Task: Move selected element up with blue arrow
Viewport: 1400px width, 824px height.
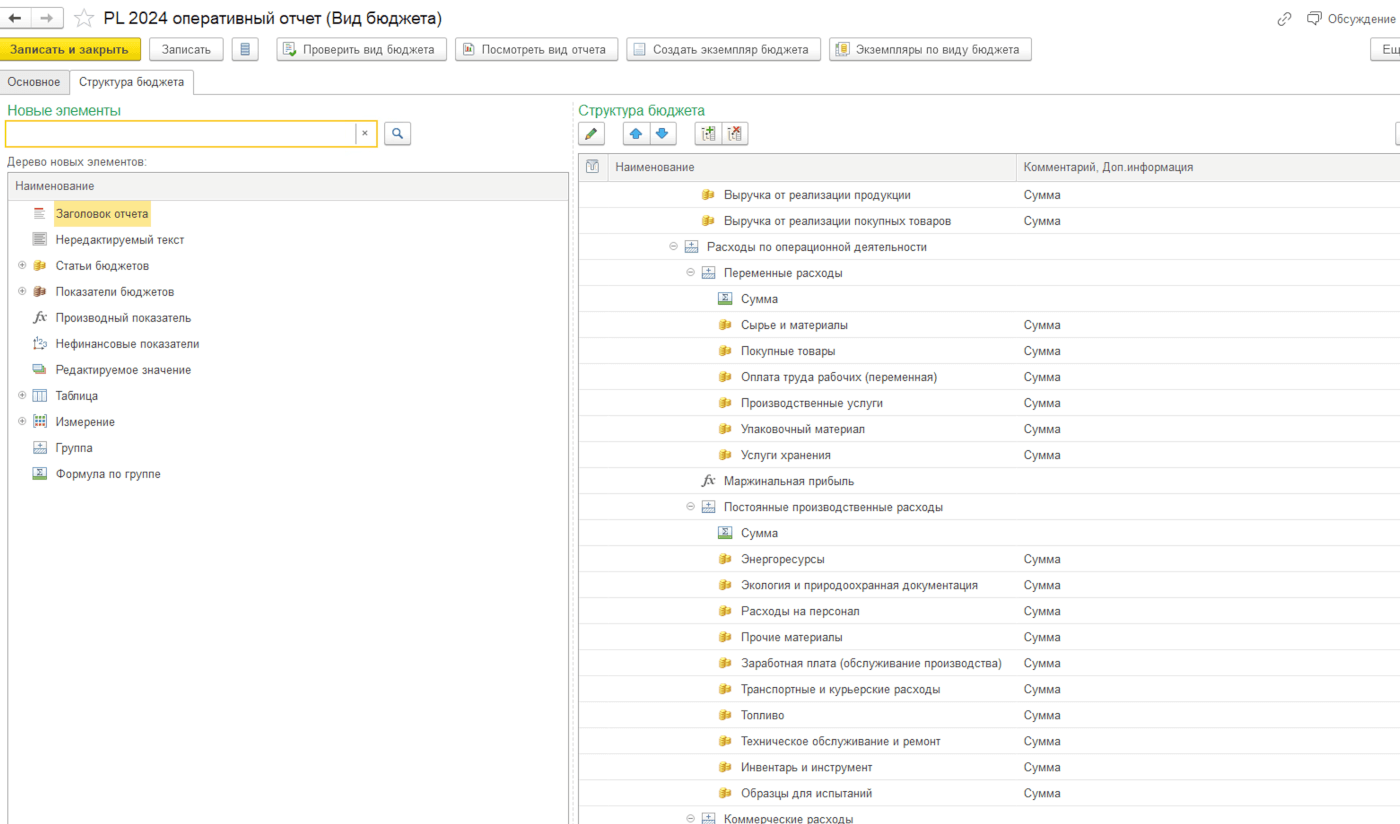Action: (636, 134)
